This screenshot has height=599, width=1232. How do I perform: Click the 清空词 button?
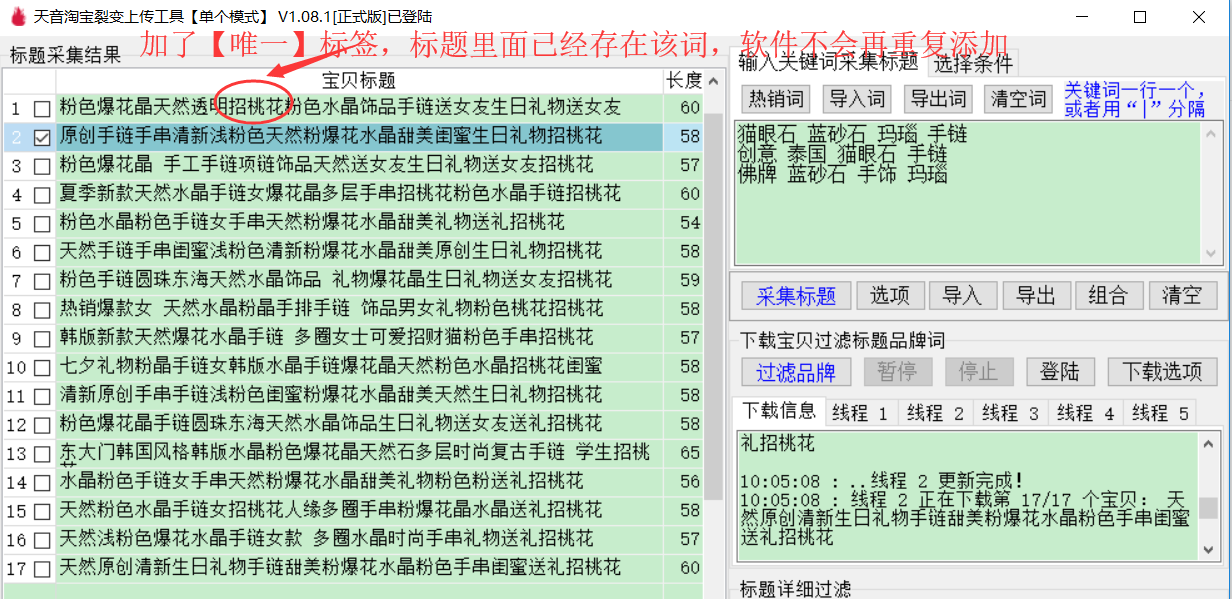tap(1018, 99)
